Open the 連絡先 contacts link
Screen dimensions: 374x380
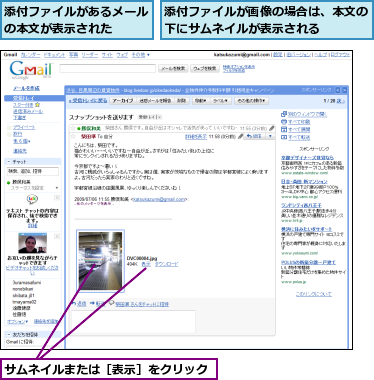pos(20,151)
